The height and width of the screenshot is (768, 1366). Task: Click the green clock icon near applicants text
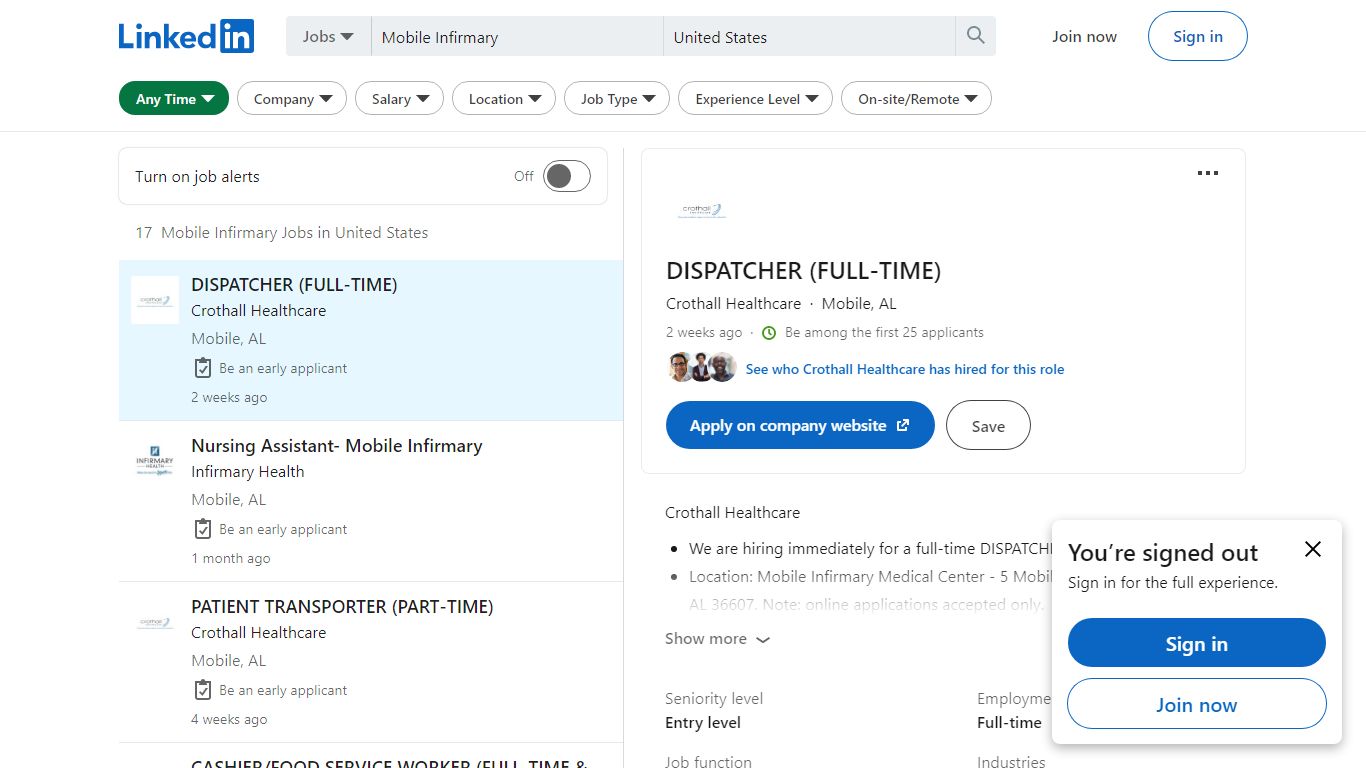(x=769, y=333)
